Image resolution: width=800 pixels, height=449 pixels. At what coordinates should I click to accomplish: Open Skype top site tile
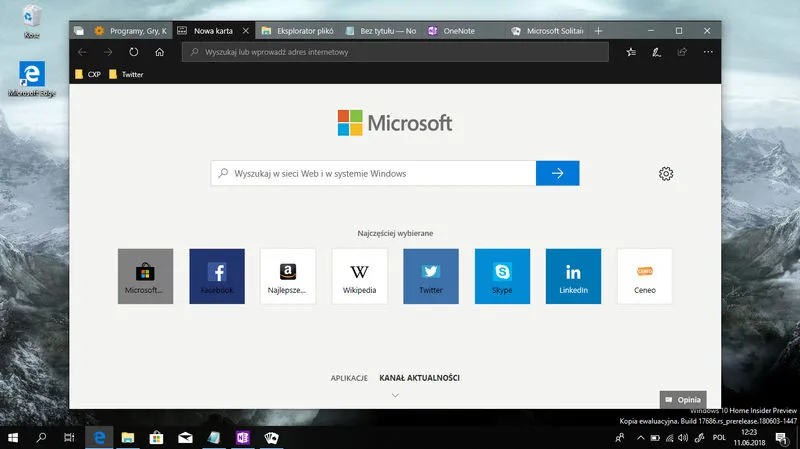(502, 276)
